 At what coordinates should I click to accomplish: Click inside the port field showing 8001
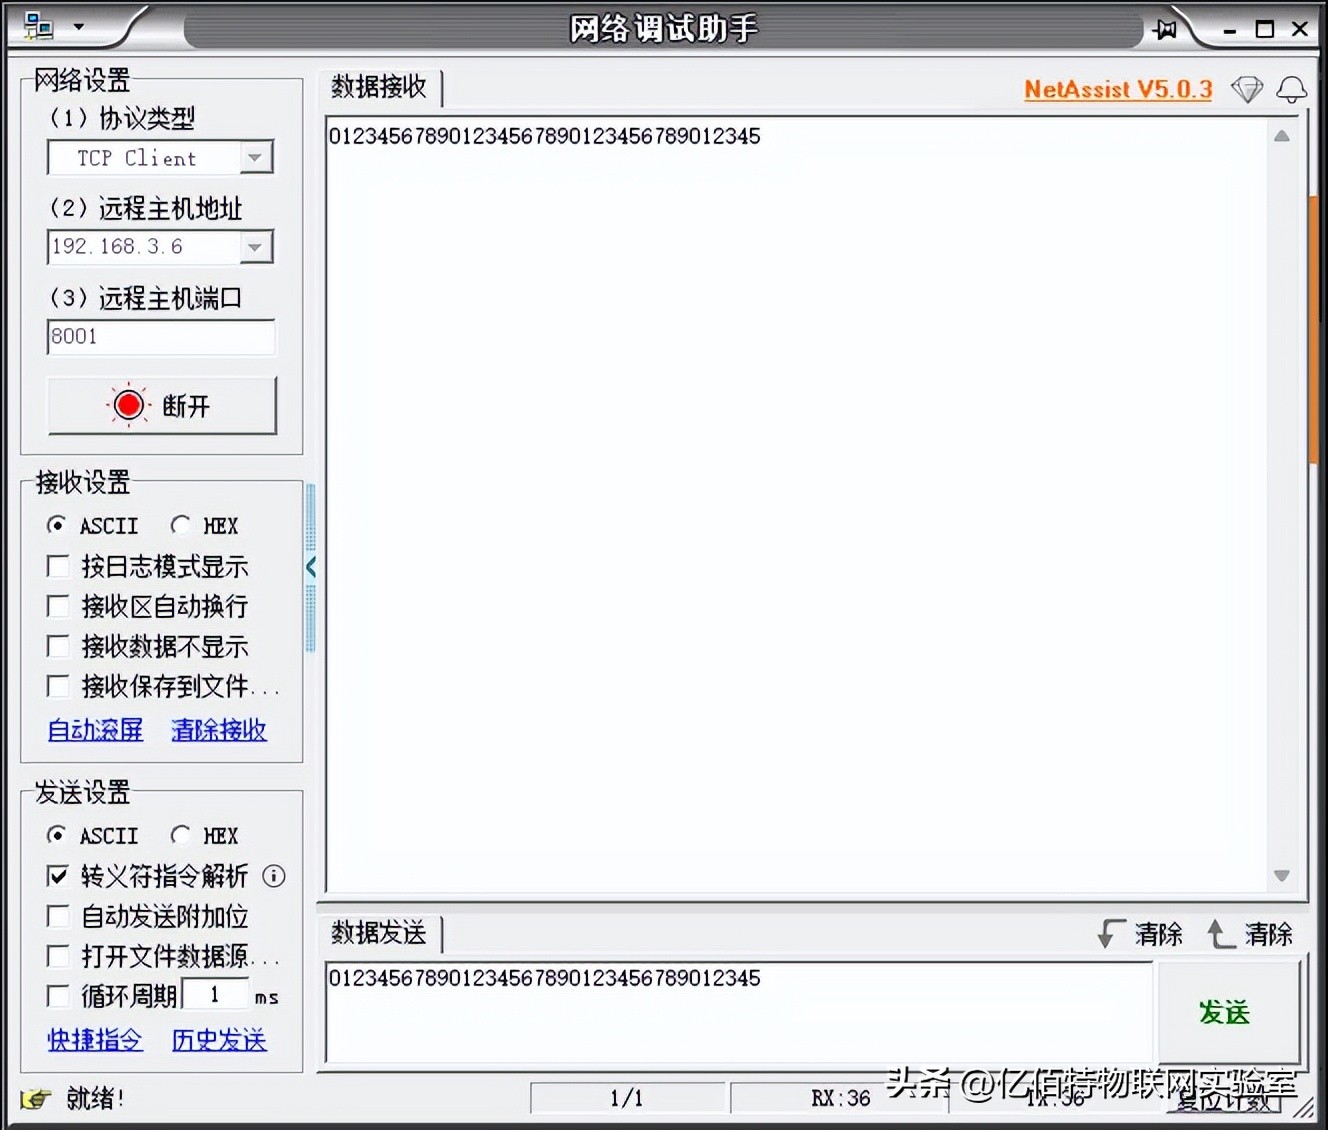point(160,337)
